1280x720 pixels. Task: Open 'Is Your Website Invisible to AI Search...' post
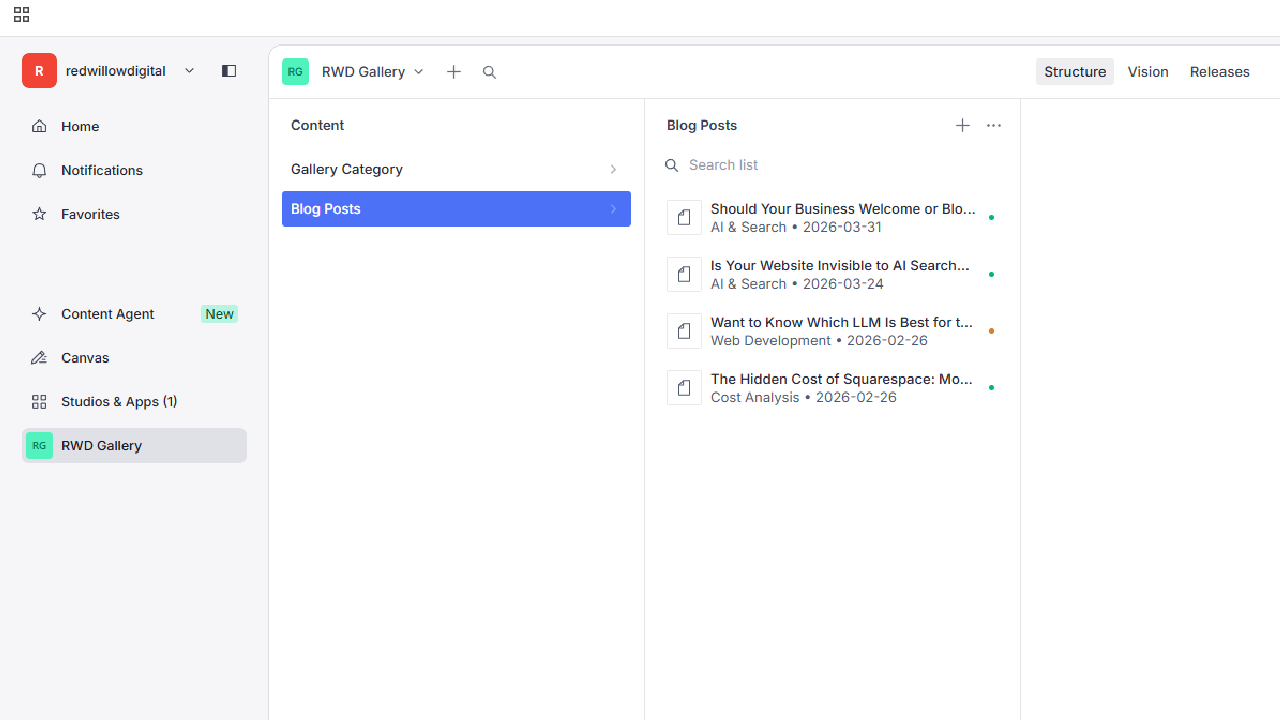click(833, 274)
